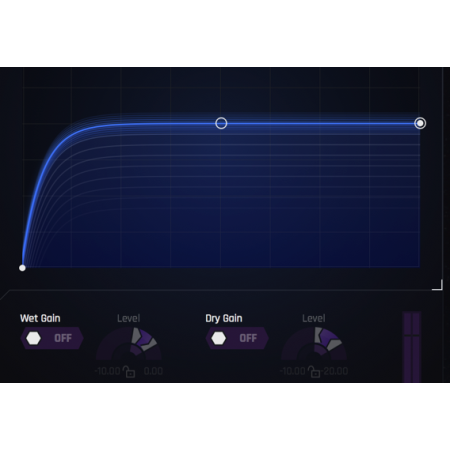Toggle the Wet Gain switch on
Screen dimensions: 450x450
click(52, 338)
